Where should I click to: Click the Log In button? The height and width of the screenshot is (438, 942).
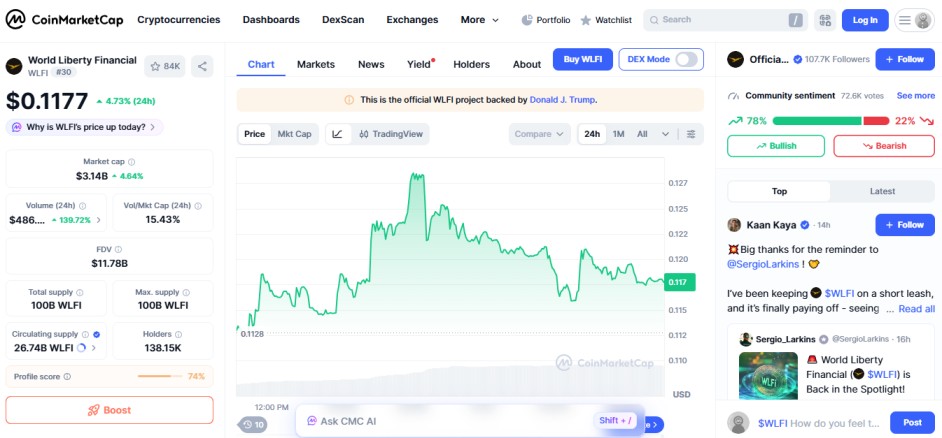point(865,20)
